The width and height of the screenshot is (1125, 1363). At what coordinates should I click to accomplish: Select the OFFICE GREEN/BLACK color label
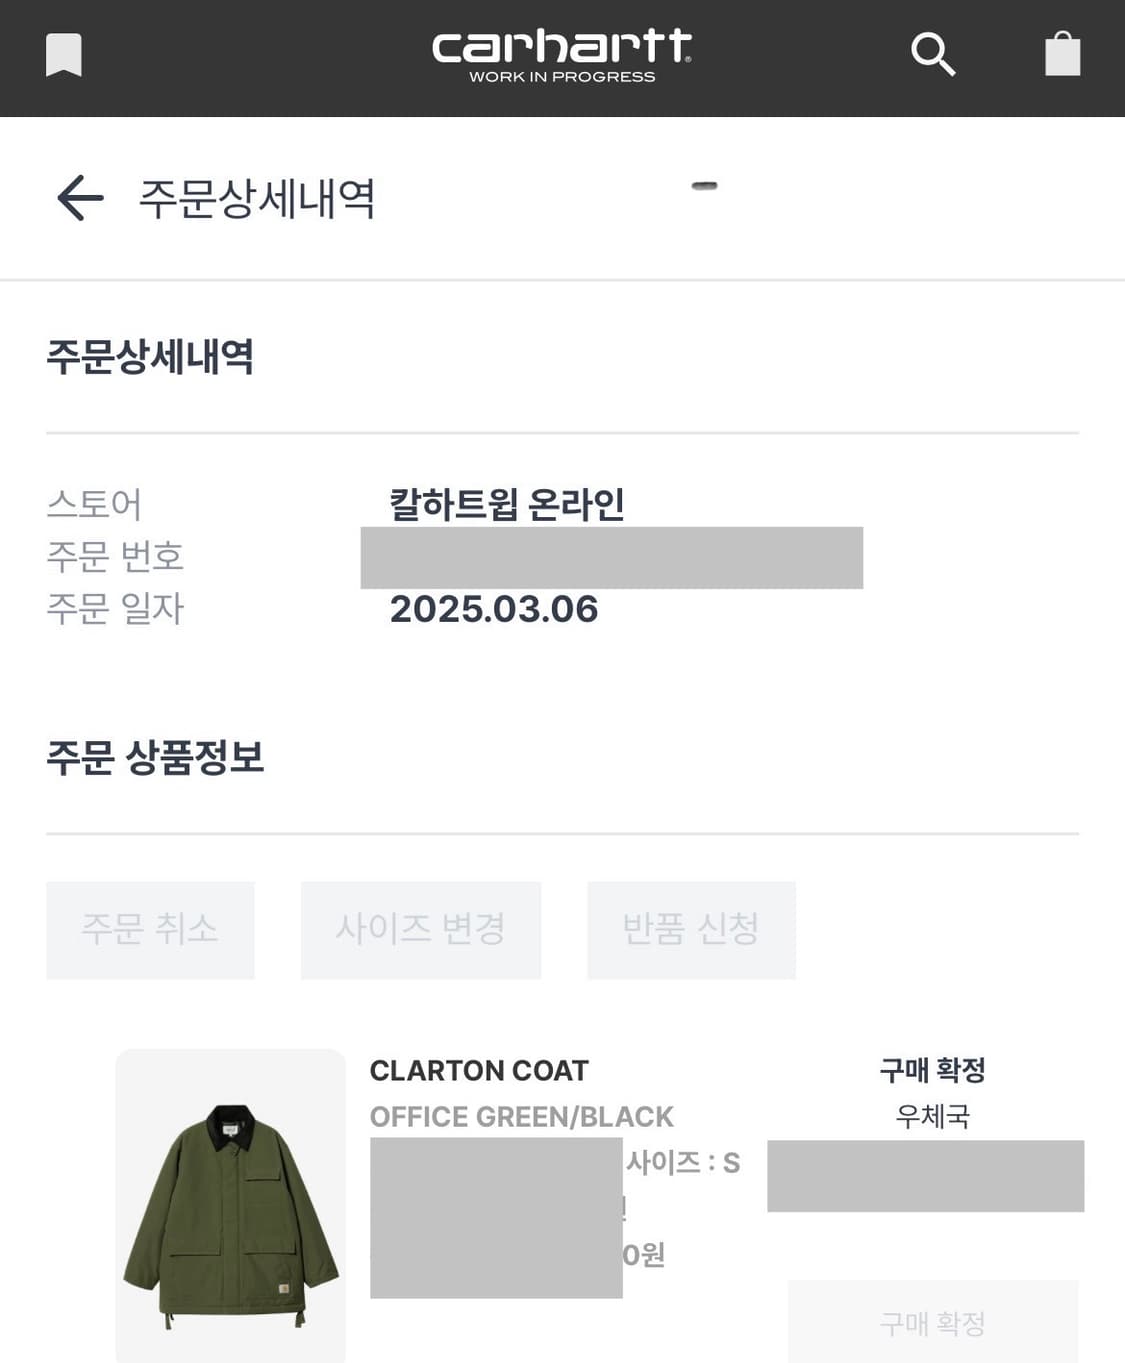point(521,1117)
